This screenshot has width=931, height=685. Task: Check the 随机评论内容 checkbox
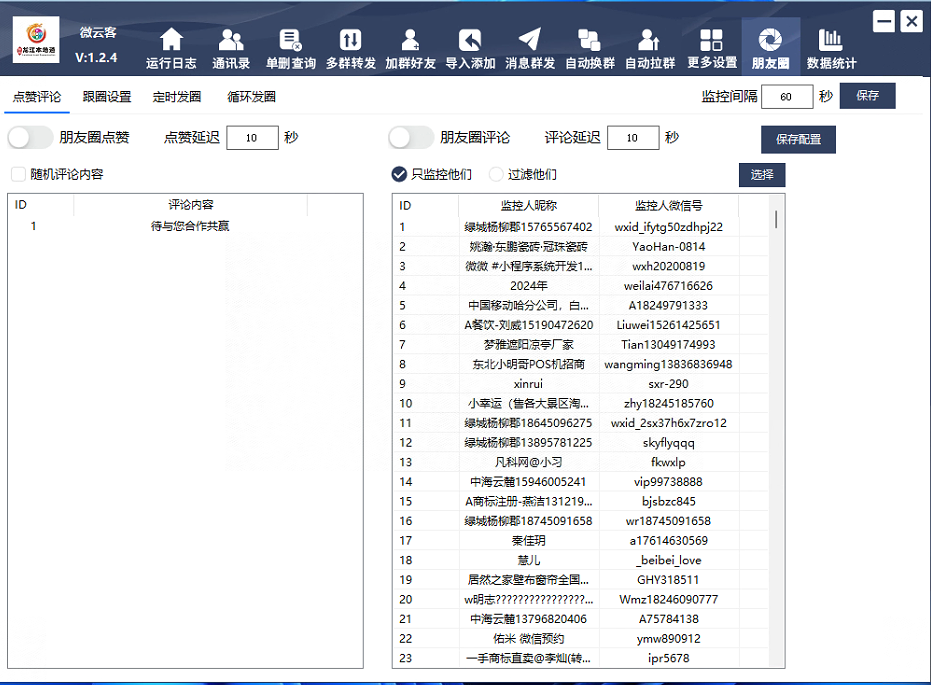[x=17, y=174]
